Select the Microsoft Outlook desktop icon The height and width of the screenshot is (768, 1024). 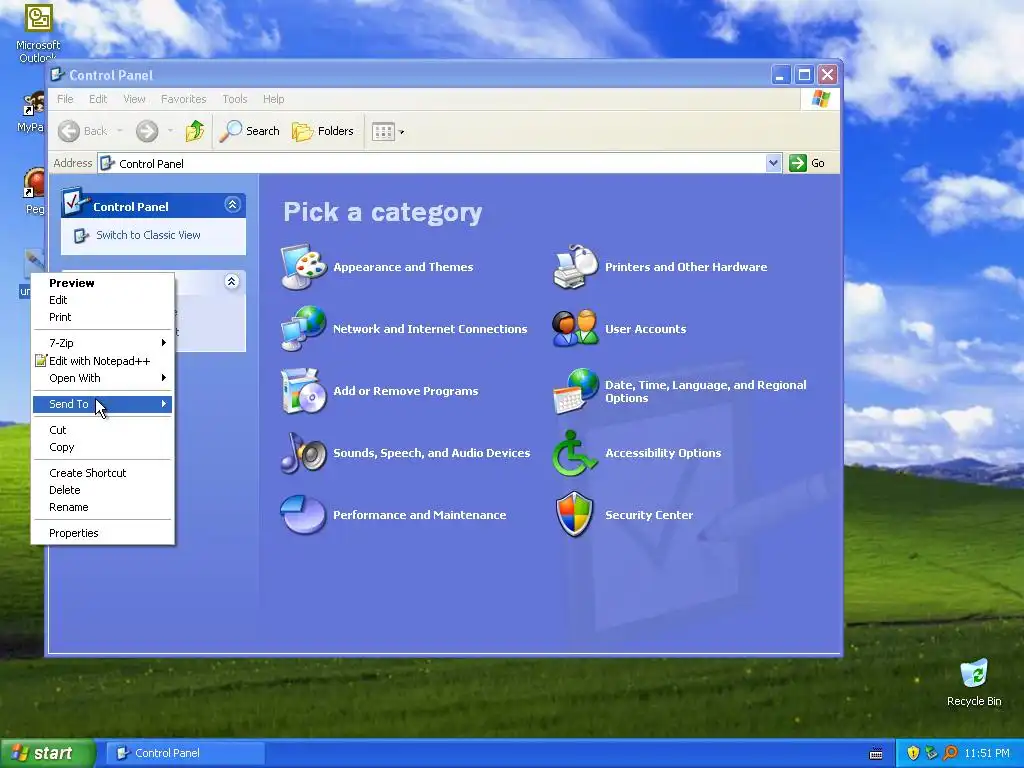point(38,33)
